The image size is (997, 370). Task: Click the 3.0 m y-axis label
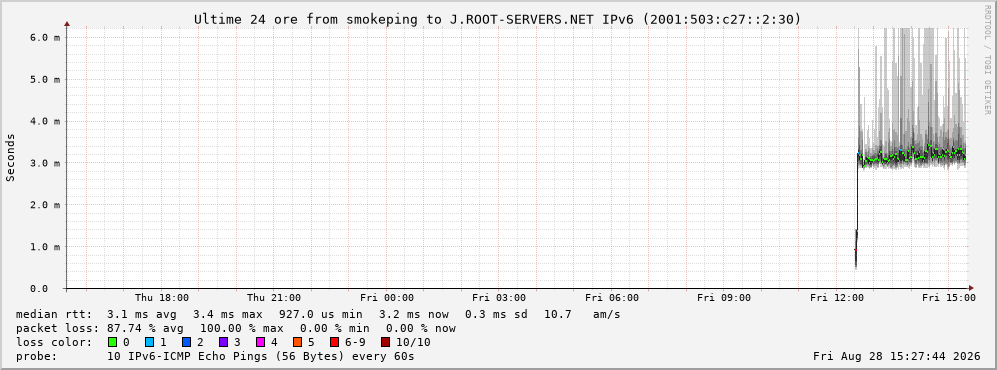pos(45,163)
